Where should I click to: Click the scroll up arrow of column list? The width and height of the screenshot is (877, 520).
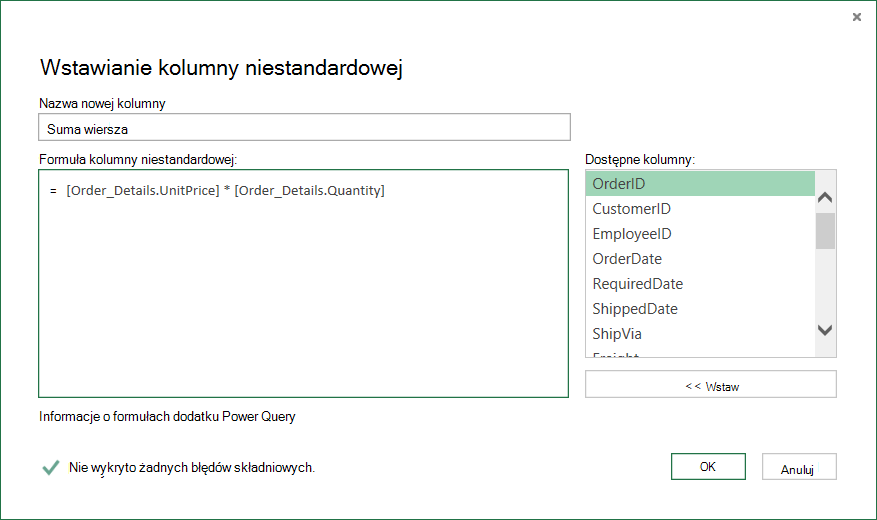pyautogui.click(x=825, y=197)
